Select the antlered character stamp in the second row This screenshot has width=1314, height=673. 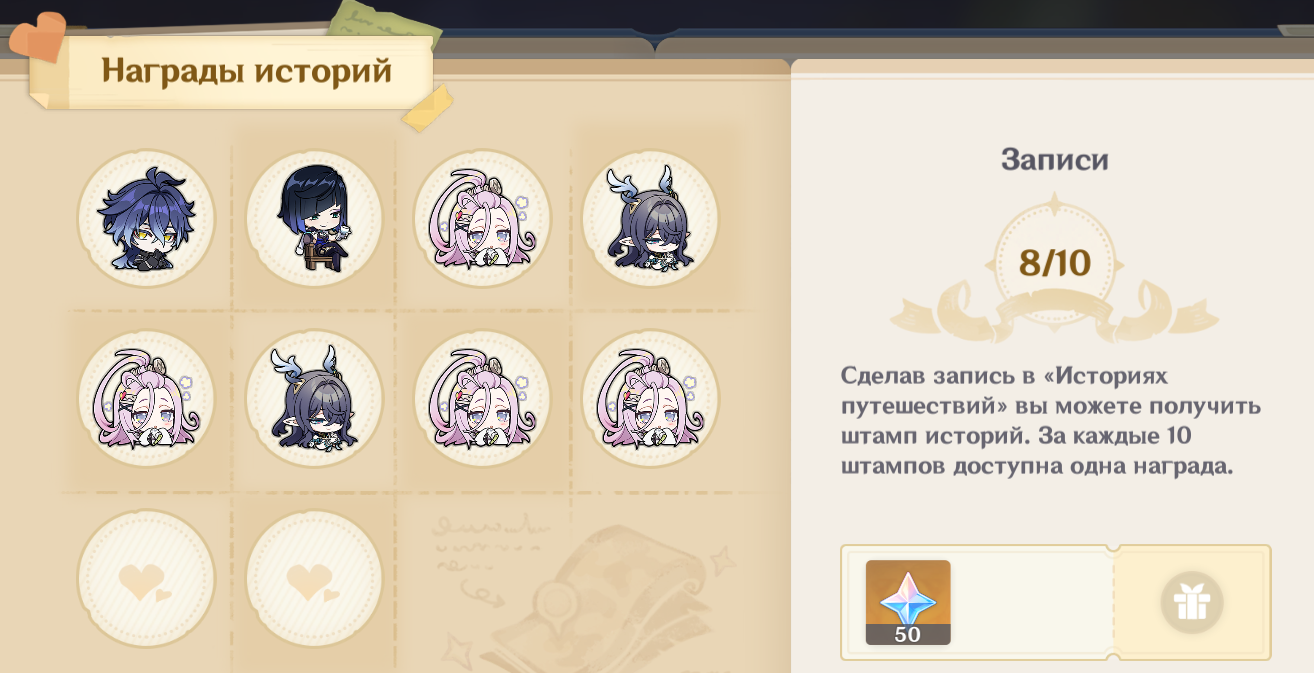pos(314,399)
